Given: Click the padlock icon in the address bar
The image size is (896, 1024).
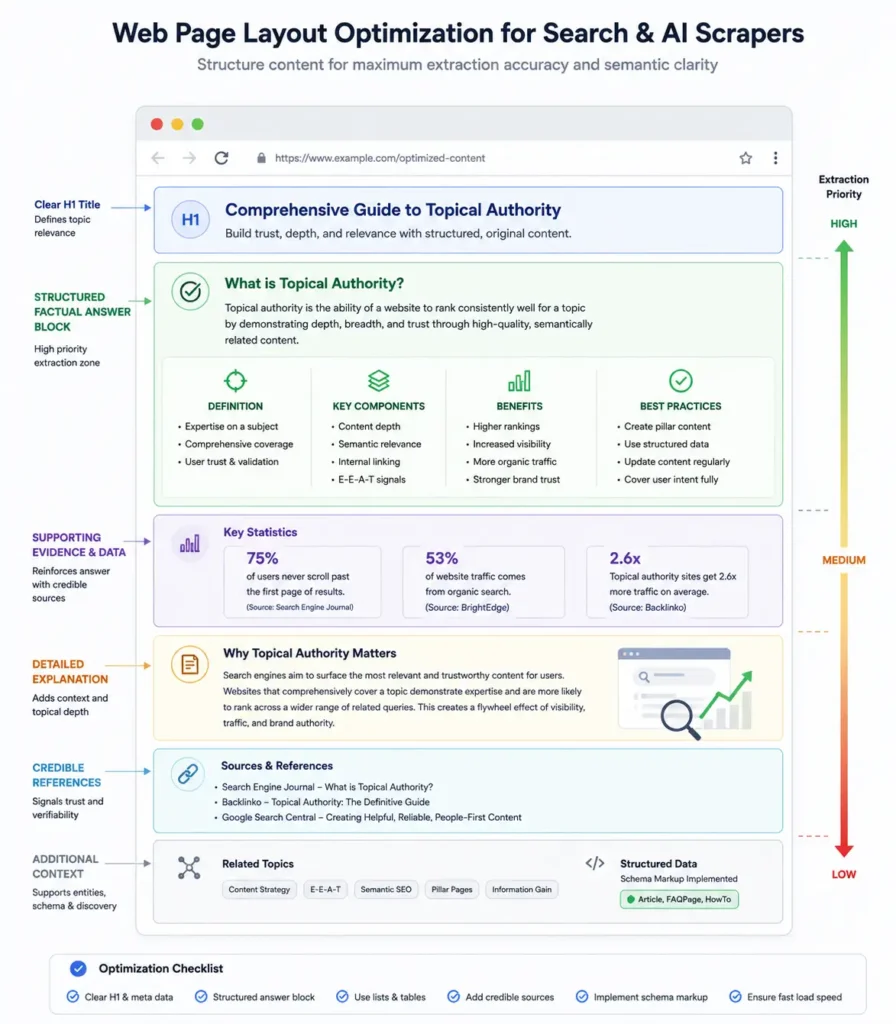Looking at the screenshot, I should (x=261, y=158).
